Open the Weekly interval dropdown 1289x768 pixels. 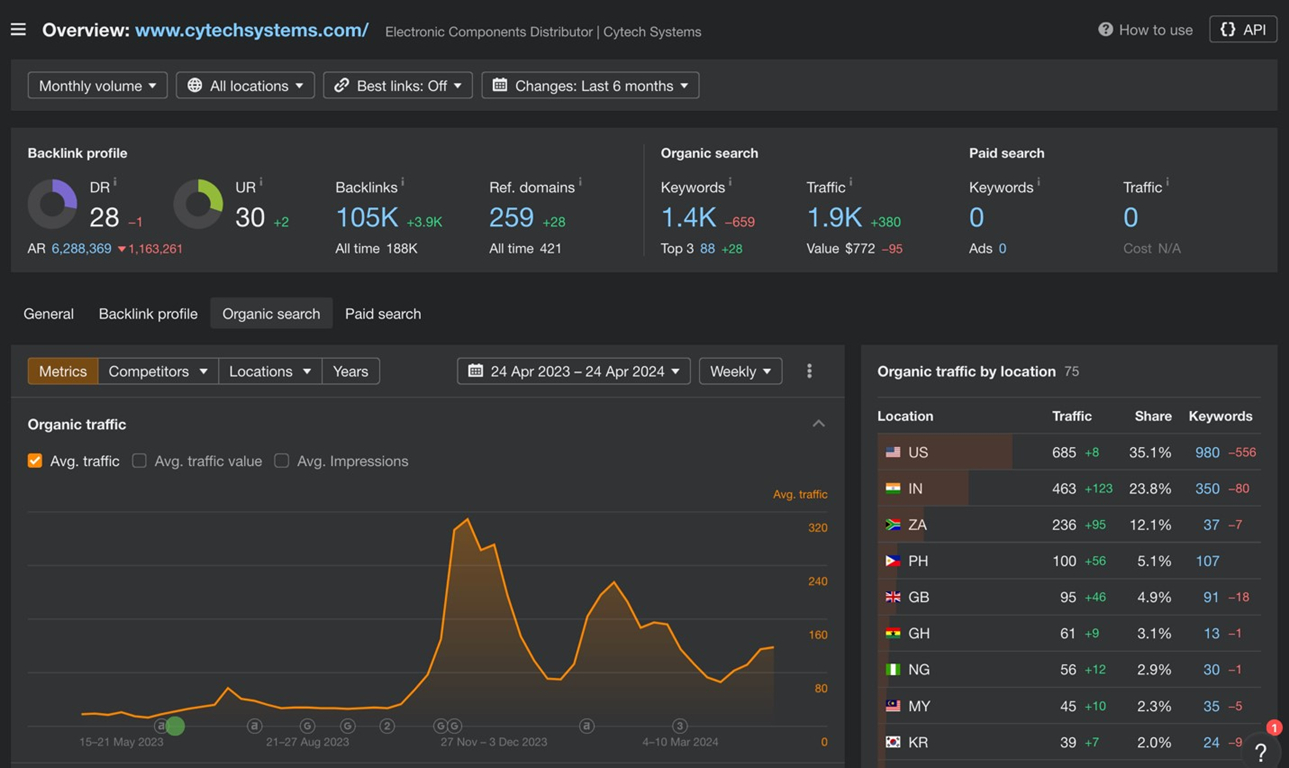pos(740,371)
